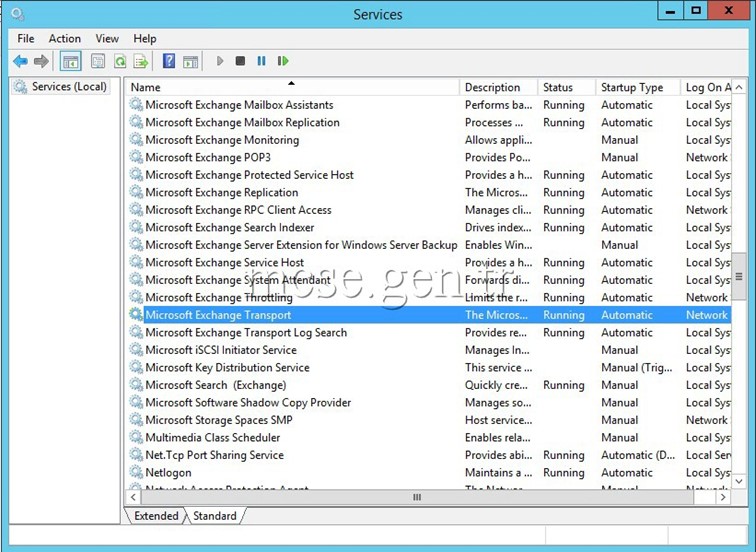The width and height of the screenshot is (756, 552).
Task: Select Microsoft Exchange RPC Client Access
Action: (429, 210)
